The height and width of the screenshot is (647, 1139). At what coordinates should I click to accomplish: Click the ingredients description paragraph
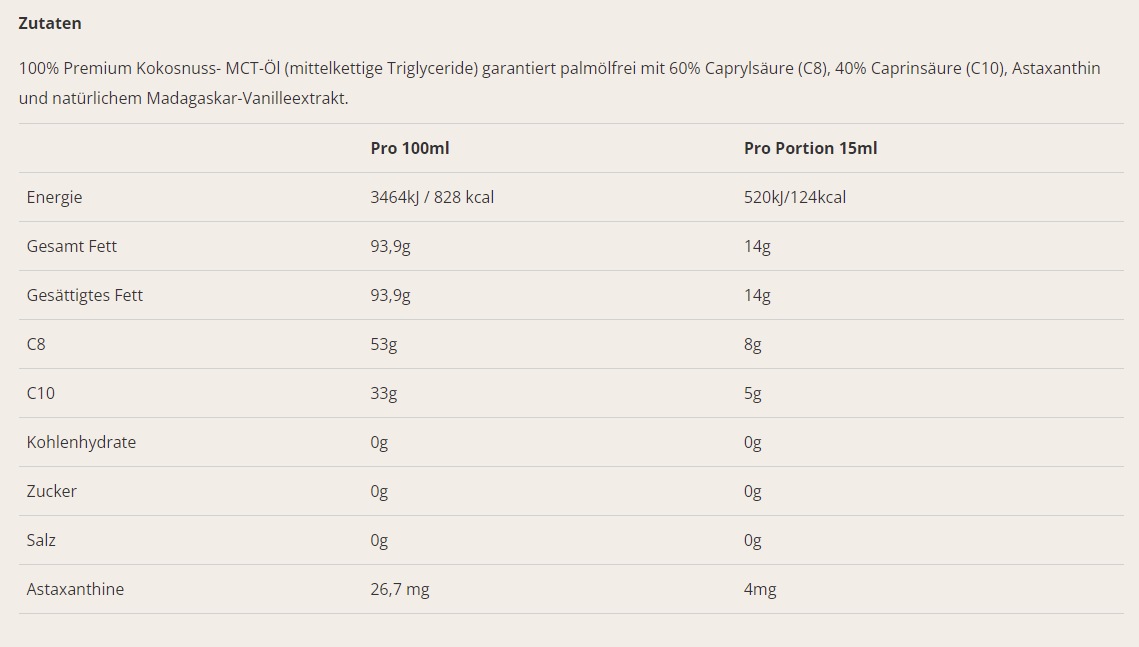tap(559, 83)
